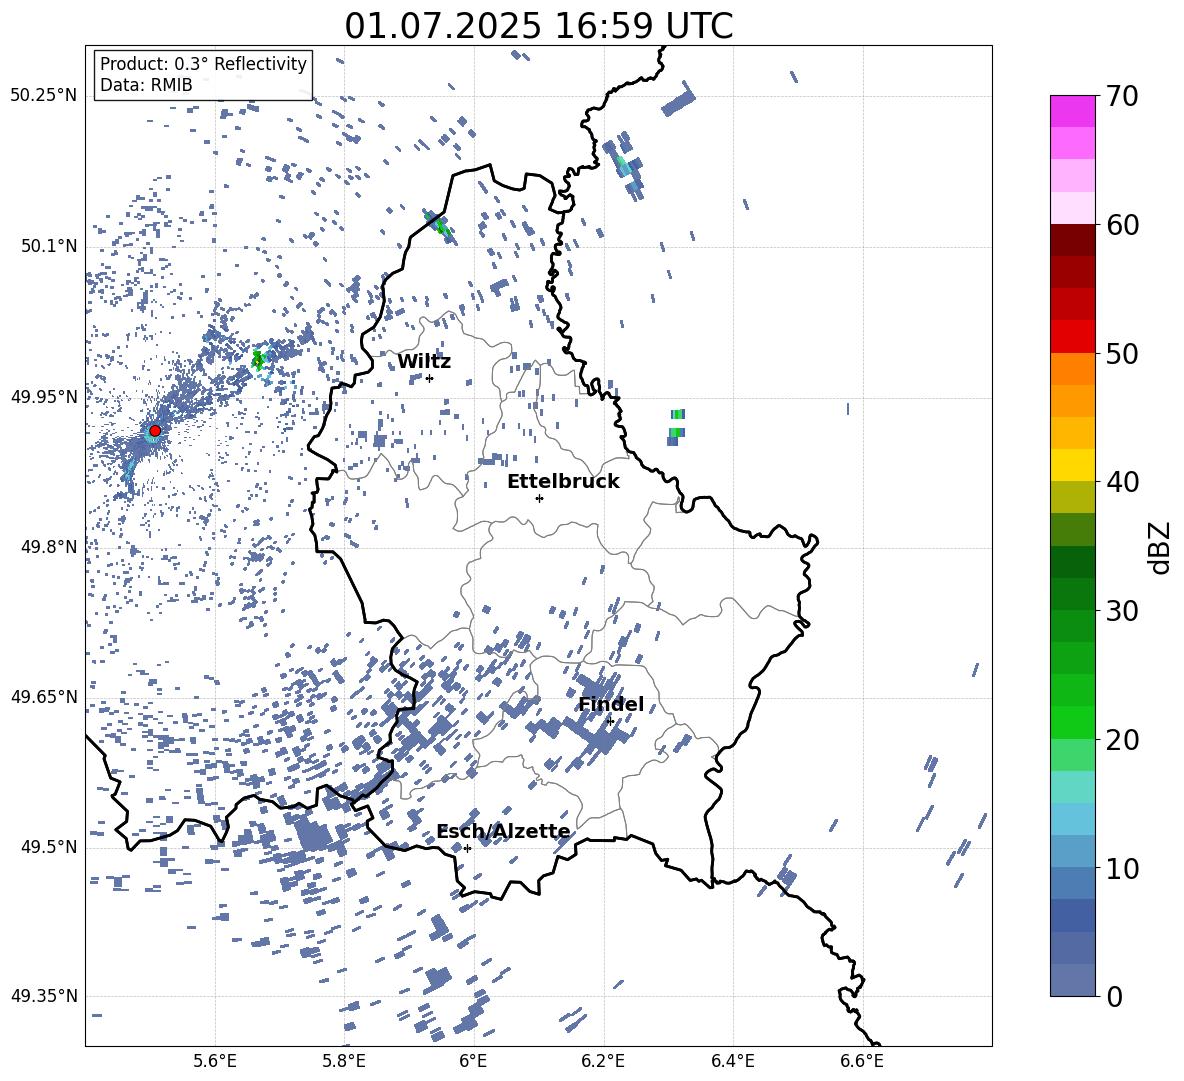Screen dimensions: 1184x1081
Task: Click the 70 tick on the colorbar
Action: pos(1122,97)
